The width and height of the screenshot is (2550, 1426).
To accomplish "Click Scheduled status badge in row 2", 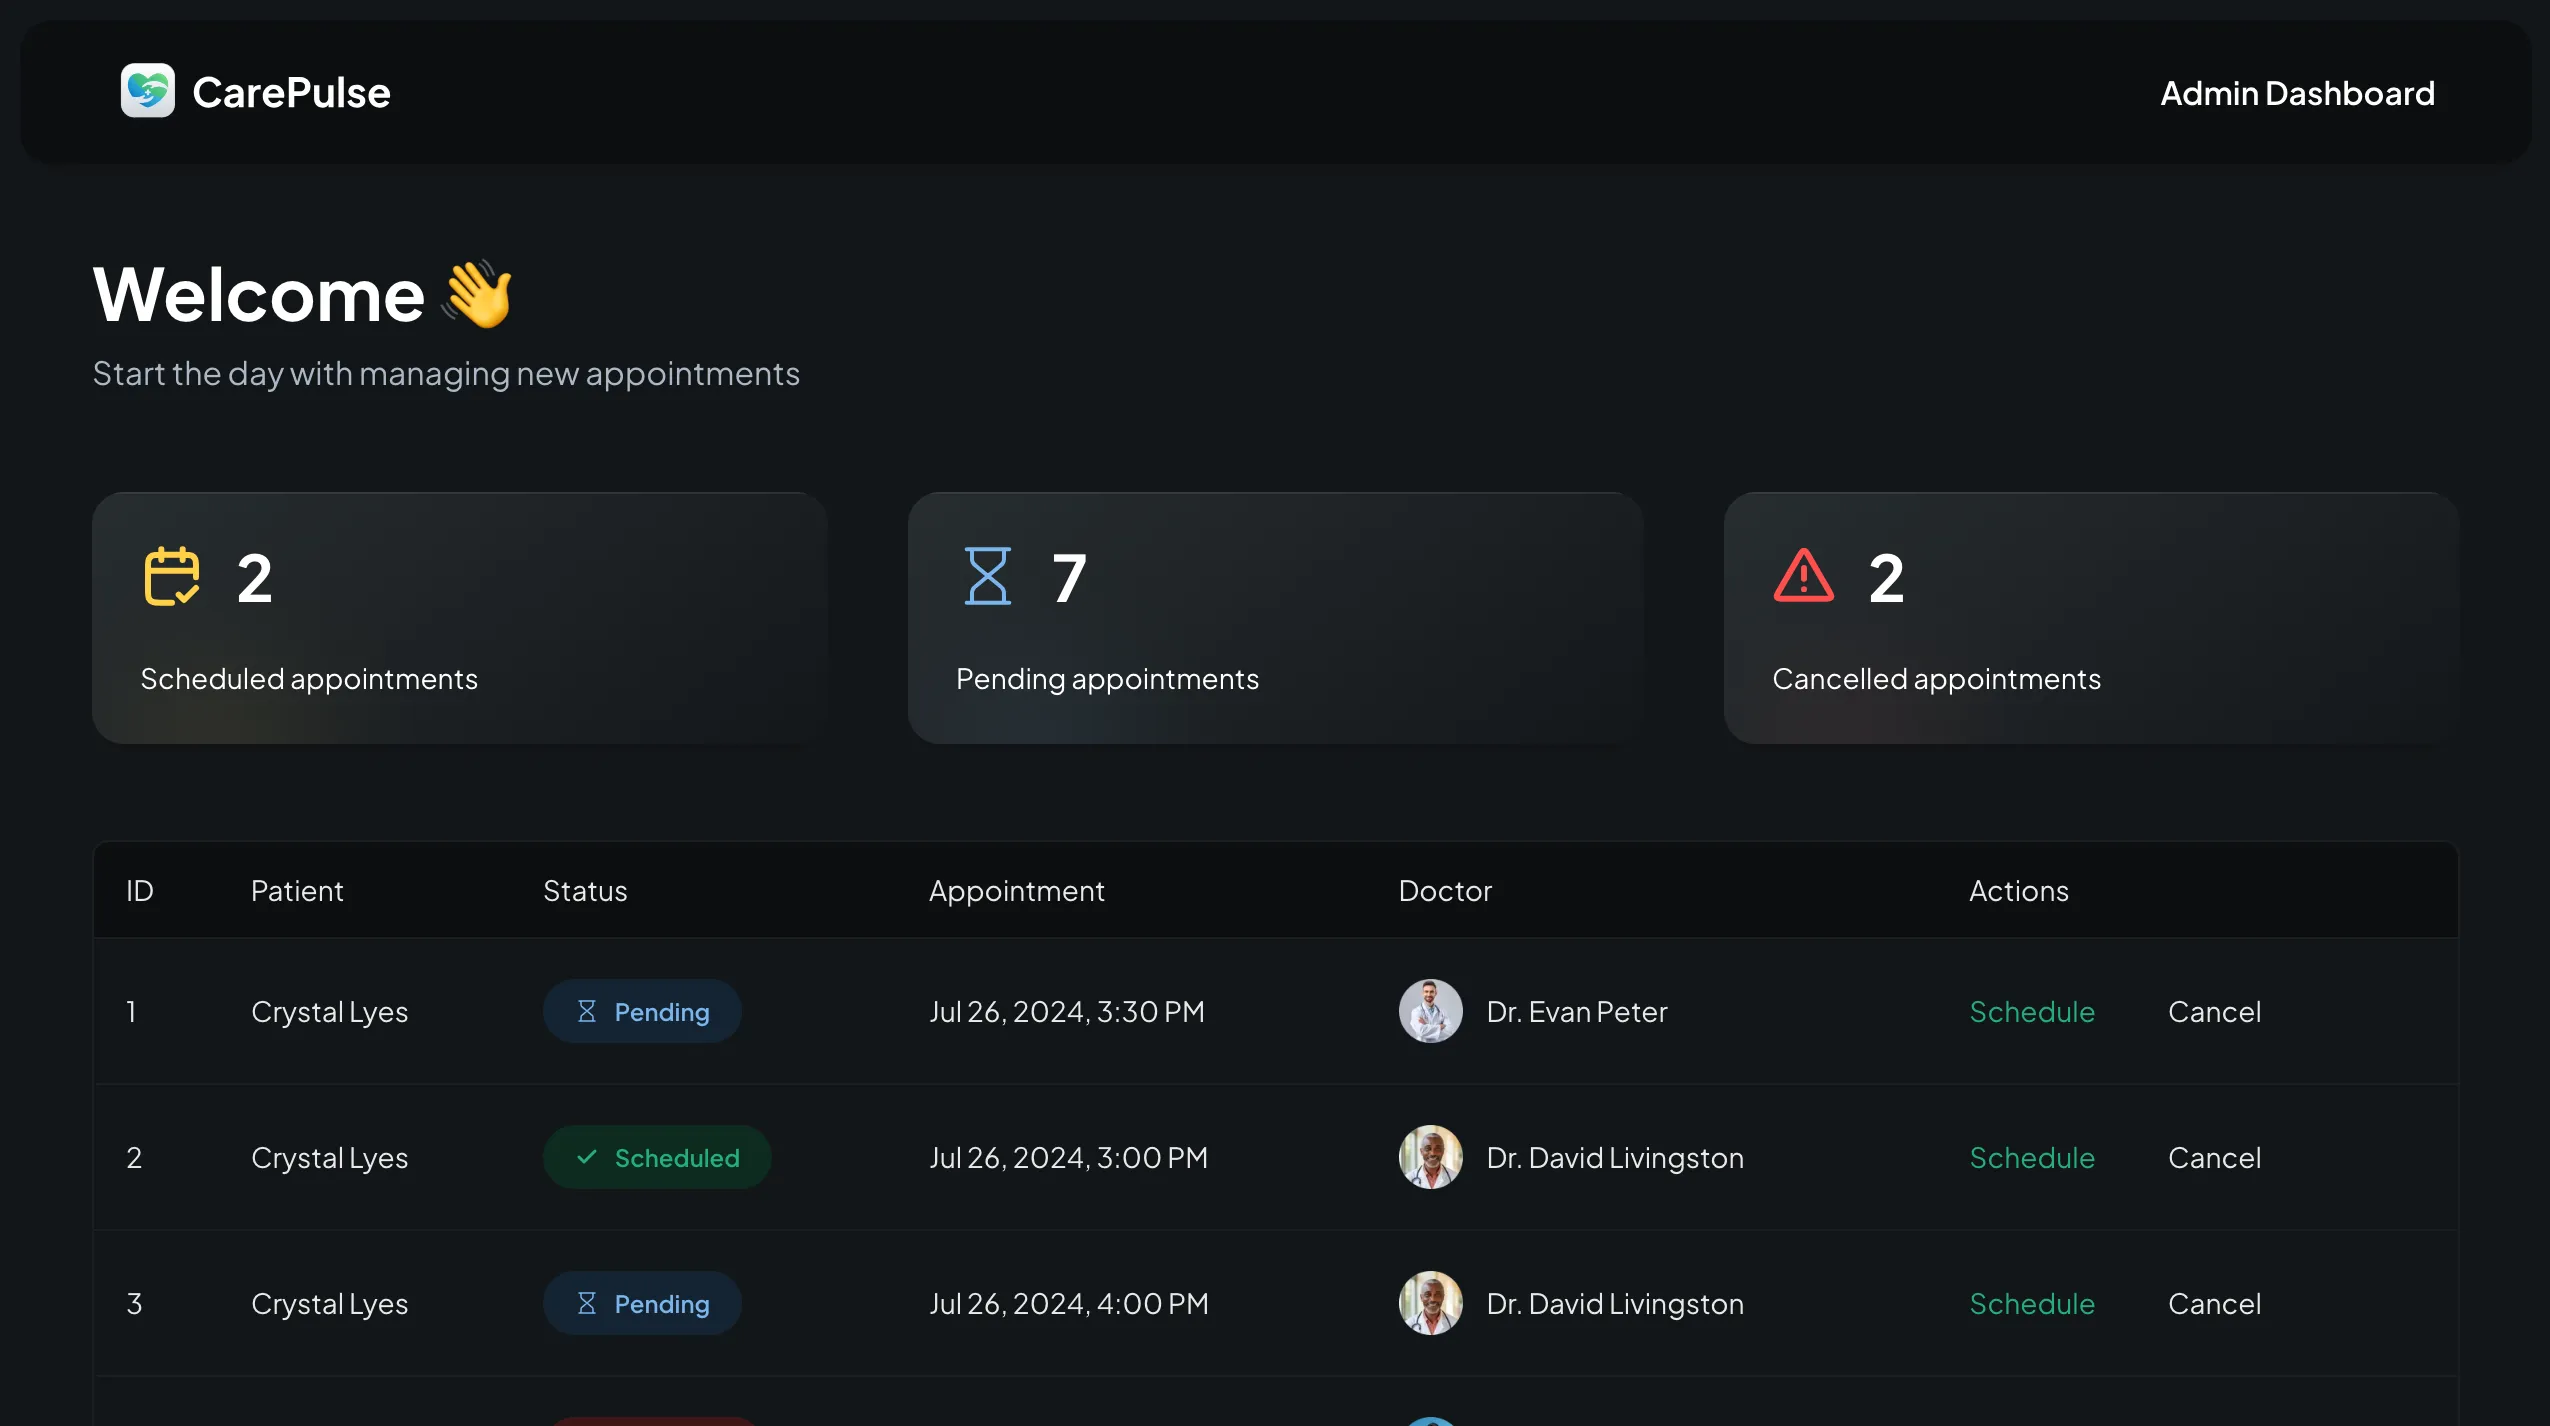I will [657, 1157].
